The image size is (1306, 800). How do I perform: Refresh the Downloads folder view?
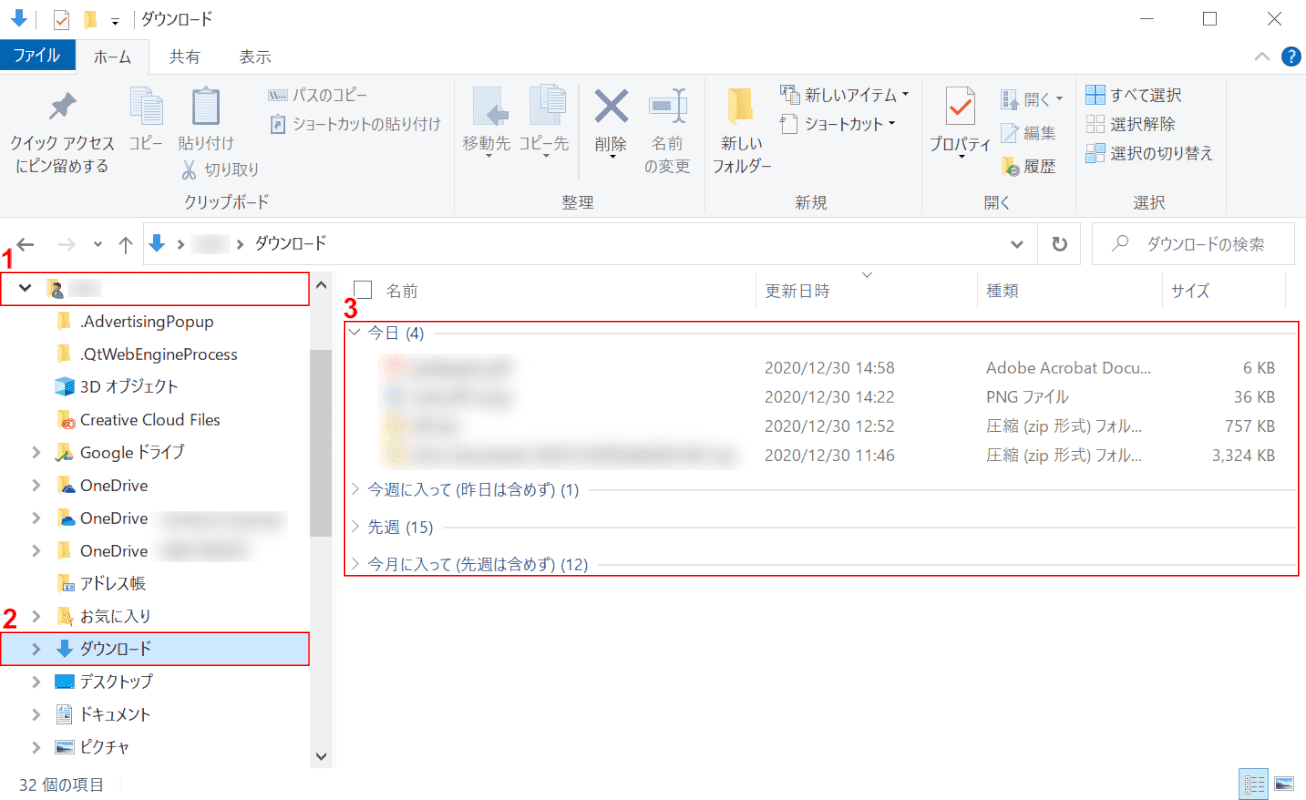1059,244
